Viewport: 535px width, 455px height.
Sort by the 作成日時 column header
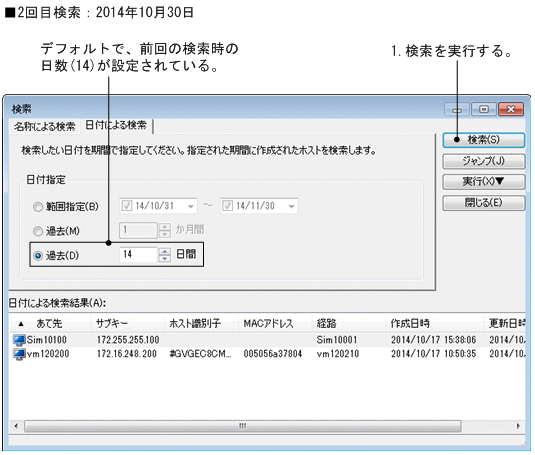(x=435, y=323)
